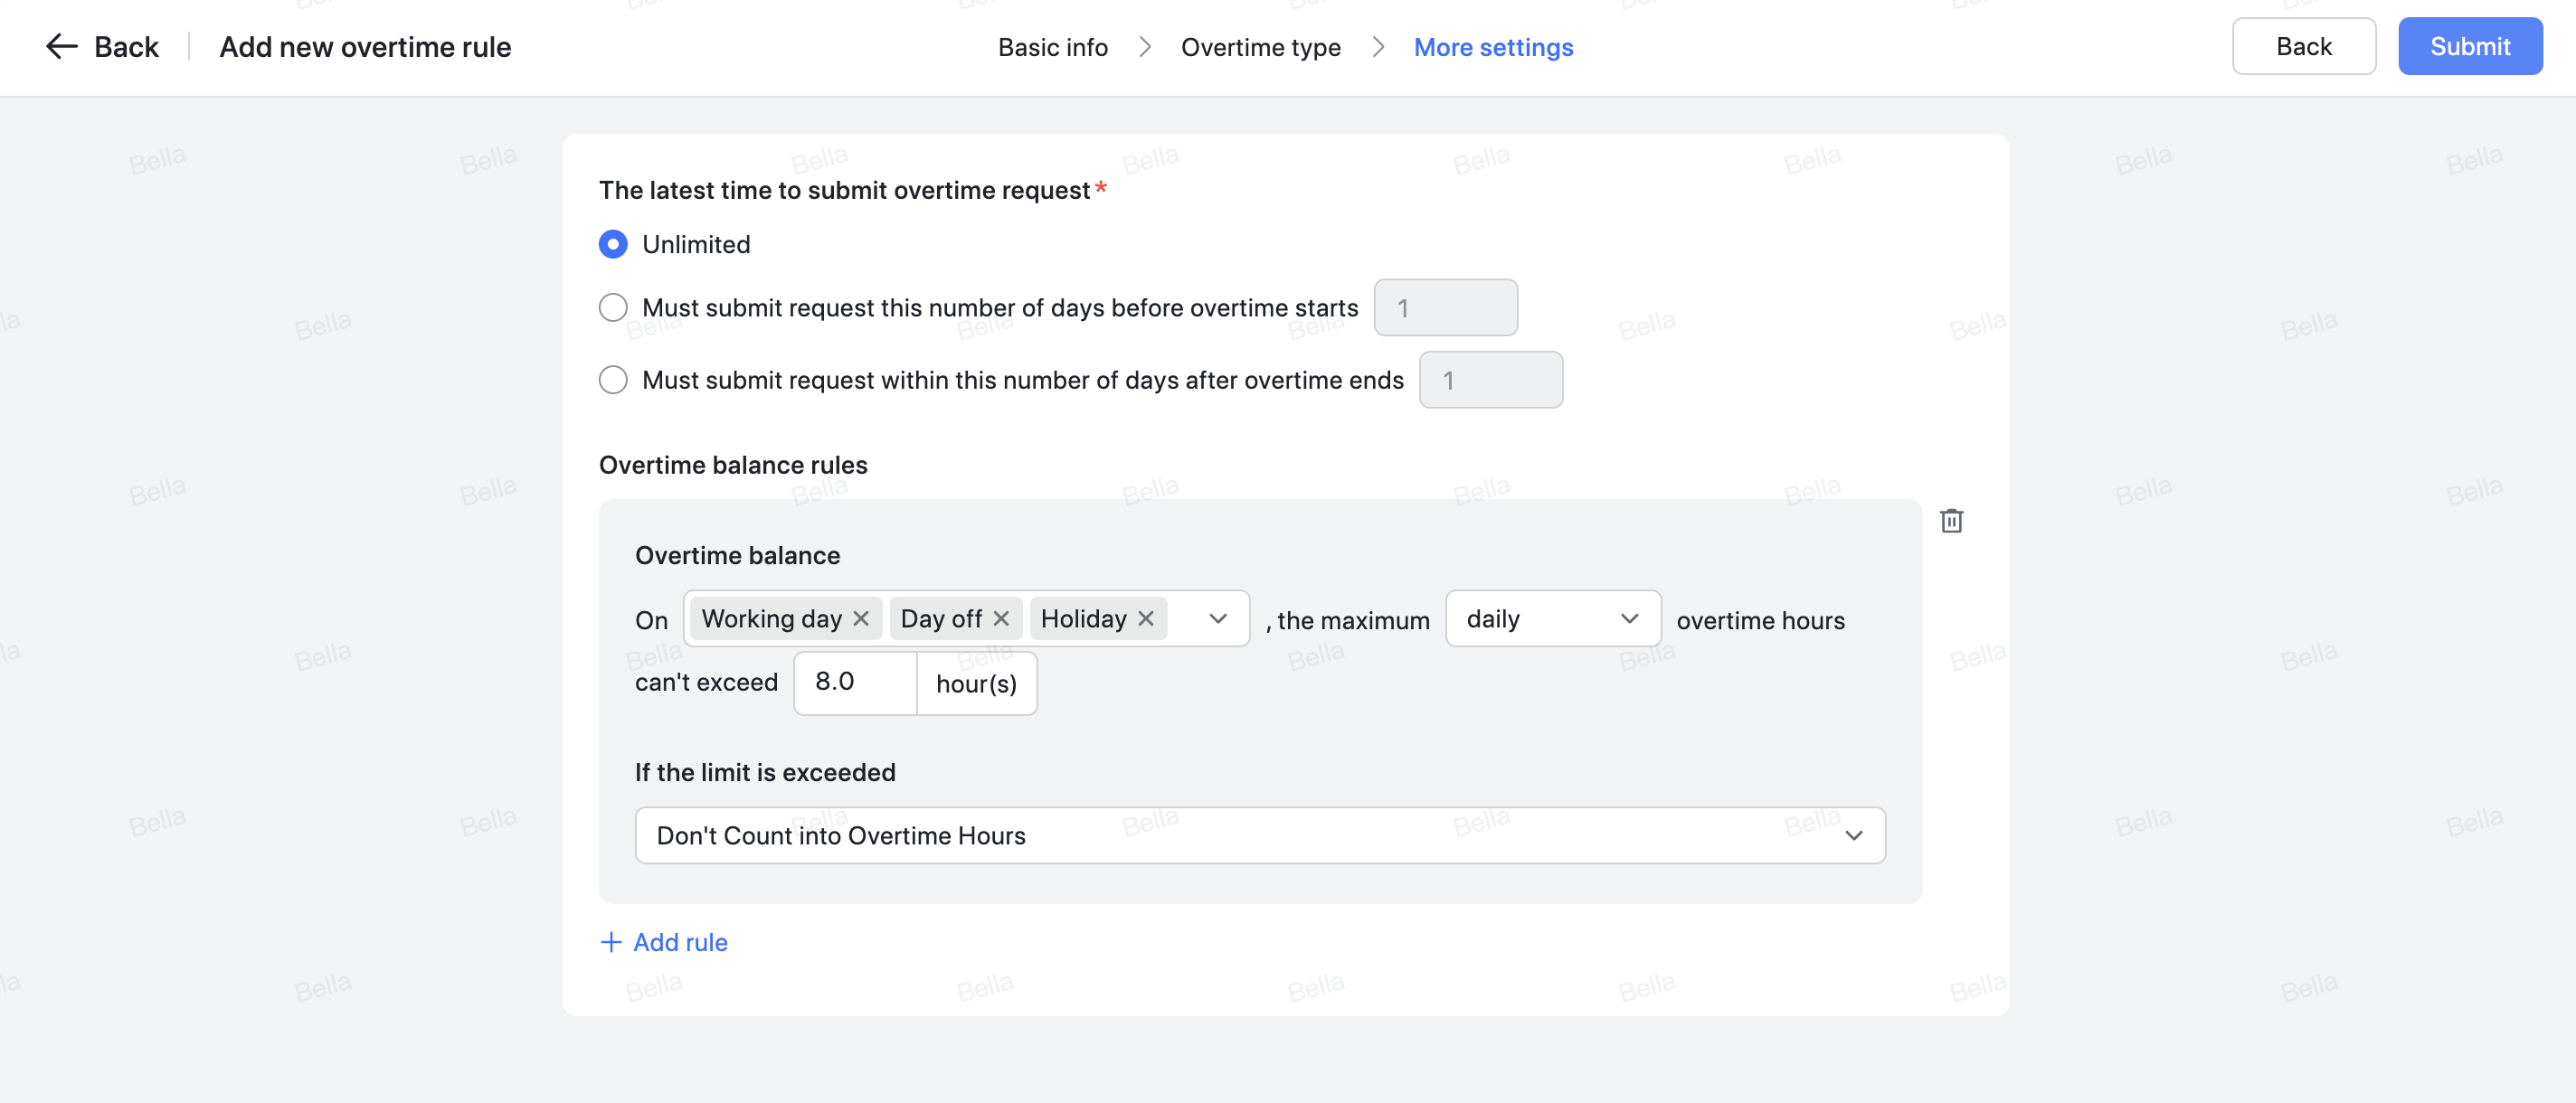
Task: Select the Unlimited radio option
Action: 613,244
